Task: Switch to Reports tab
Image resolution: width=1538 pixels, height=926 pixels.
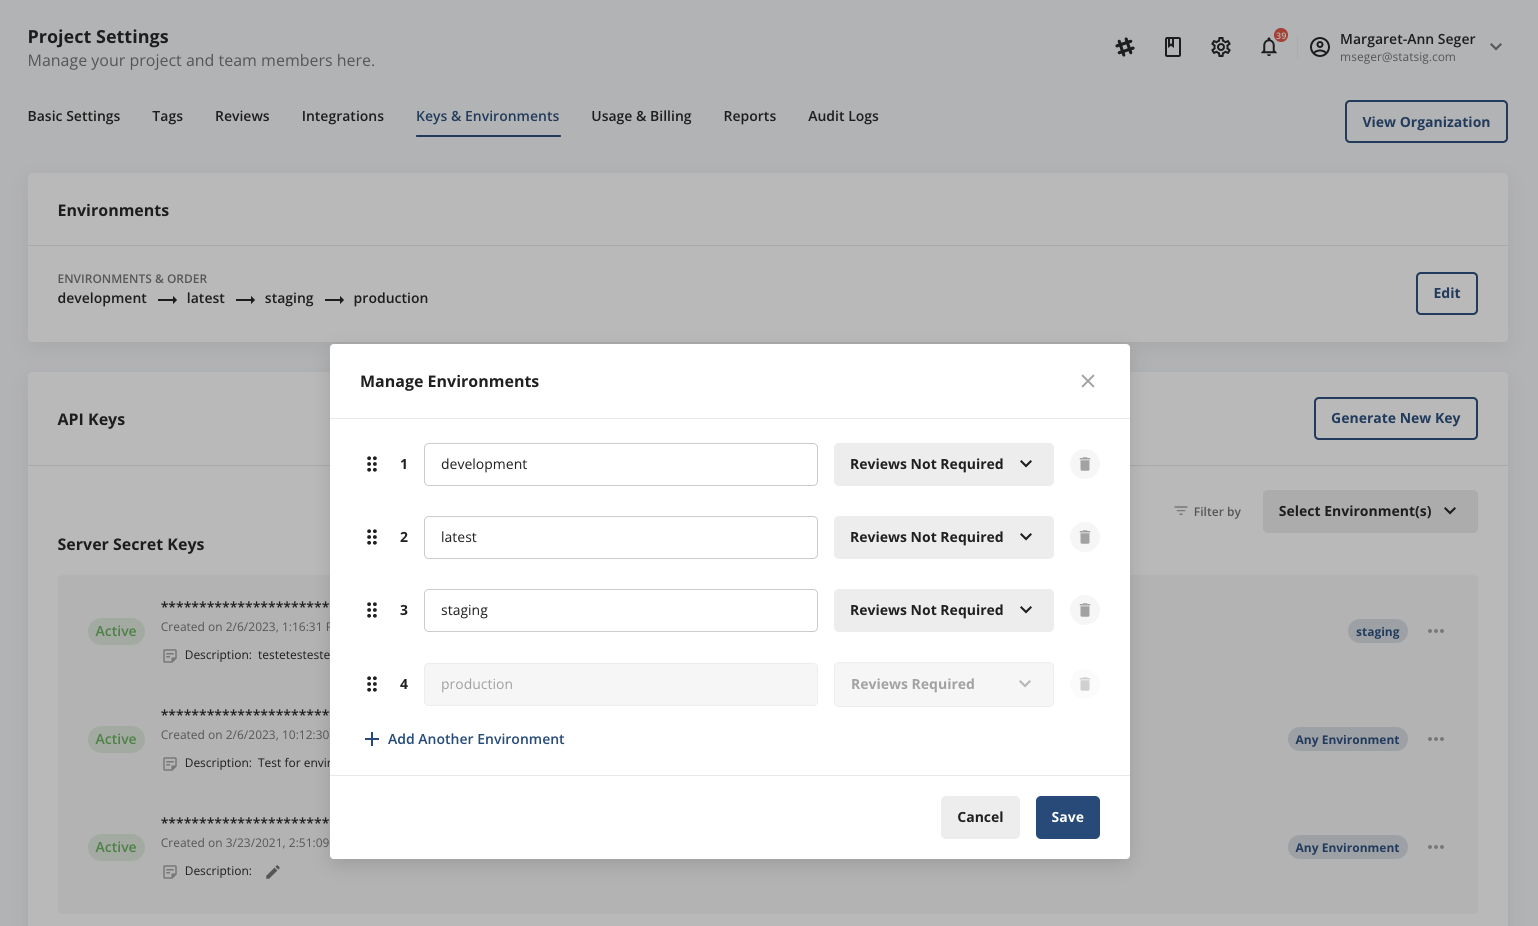Action: pyautogui.click(x=750, y=116)
